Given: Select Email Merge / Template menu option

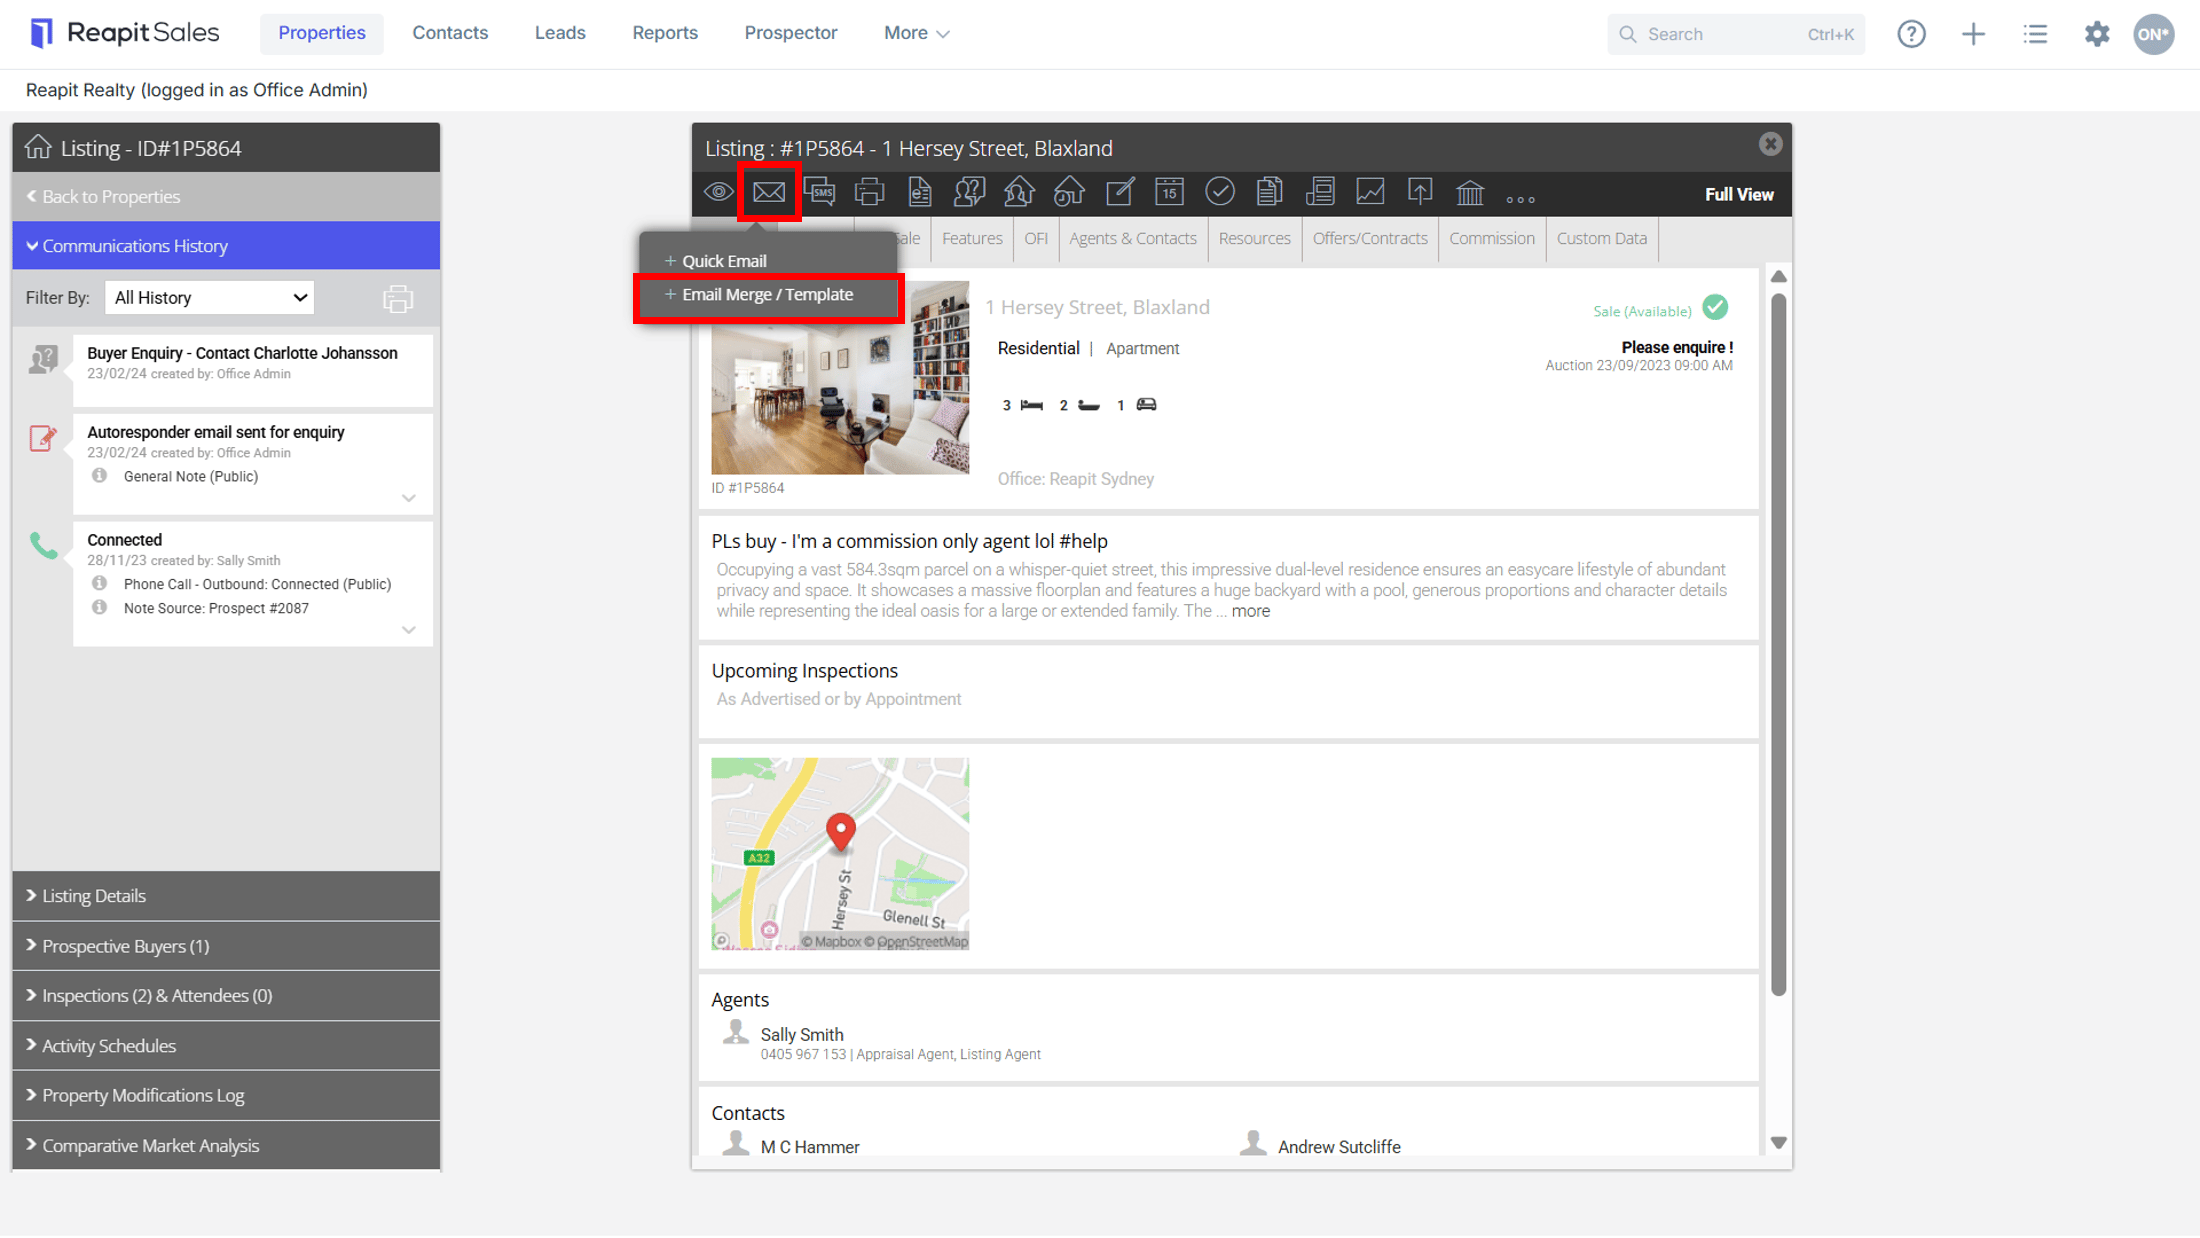Looking at the screenshot, I should click(768, 295).
